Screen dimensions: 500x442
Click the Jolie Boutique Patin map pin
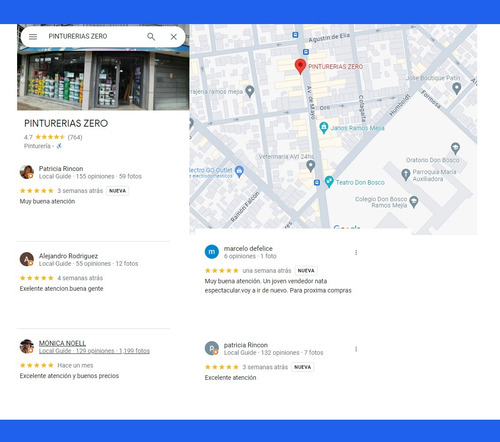tap(457, 88)
